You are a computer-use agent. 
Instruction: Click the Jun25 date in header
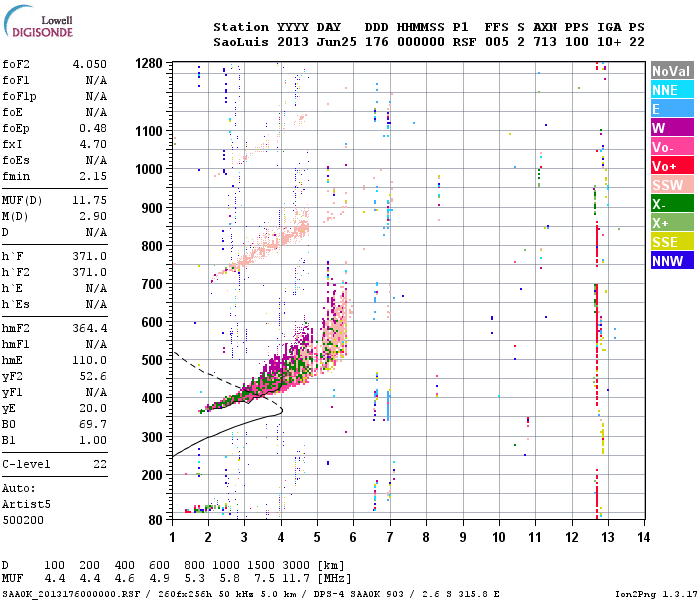336,42
